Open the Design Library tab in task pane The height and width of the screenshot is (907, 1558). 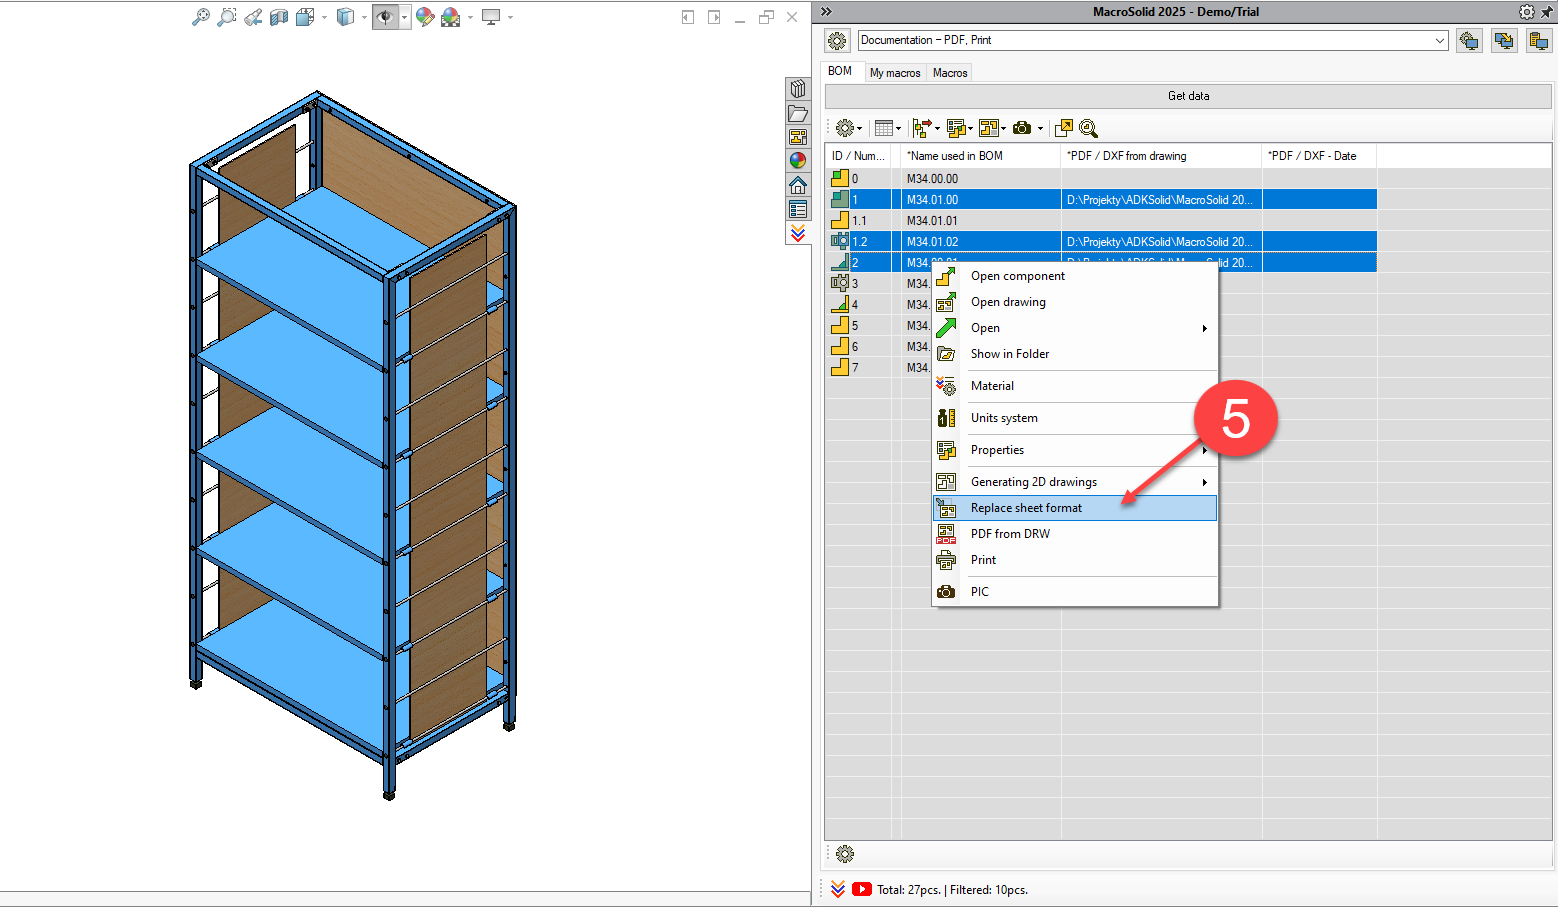pos(798,89)
